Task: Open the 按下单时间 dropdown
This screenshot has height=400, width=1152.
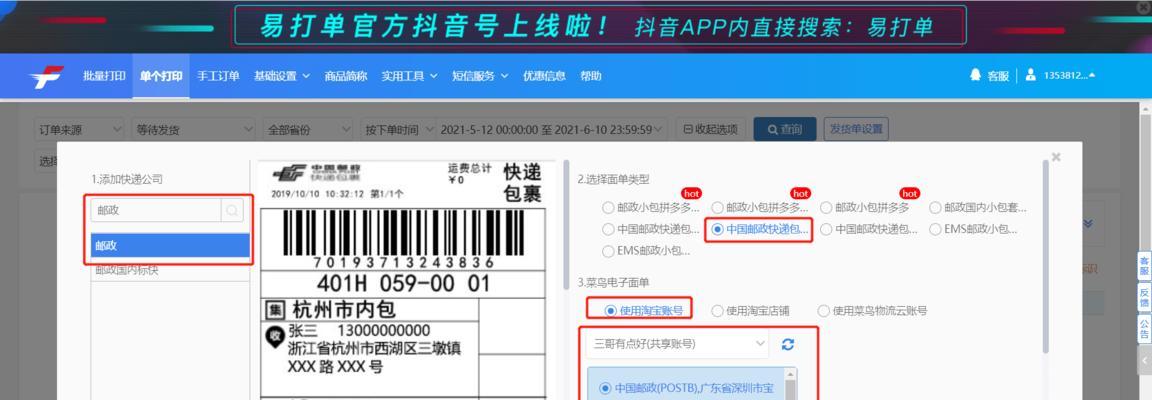Action: point(400,129)
